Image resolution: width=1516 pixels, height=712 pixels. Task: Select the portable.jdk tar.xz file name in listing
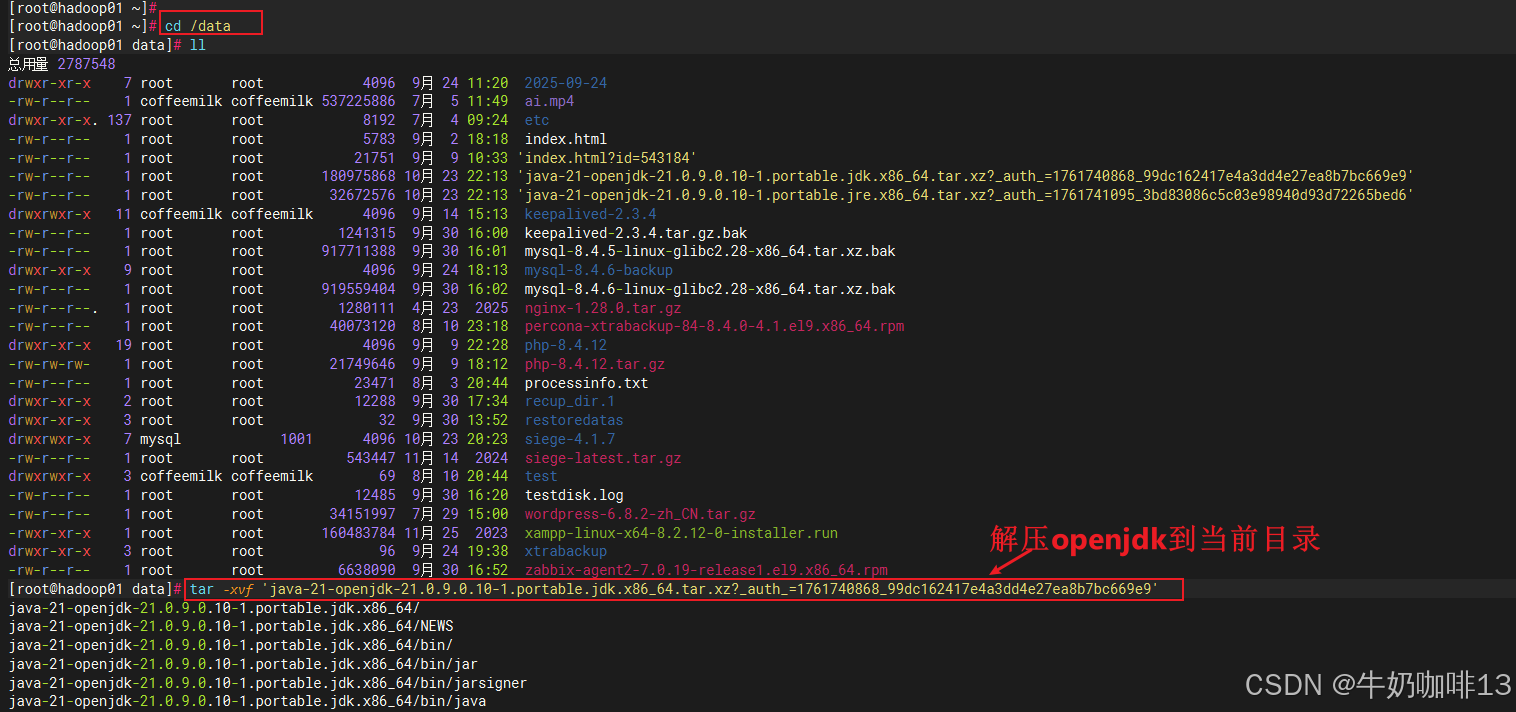[965, 176]
